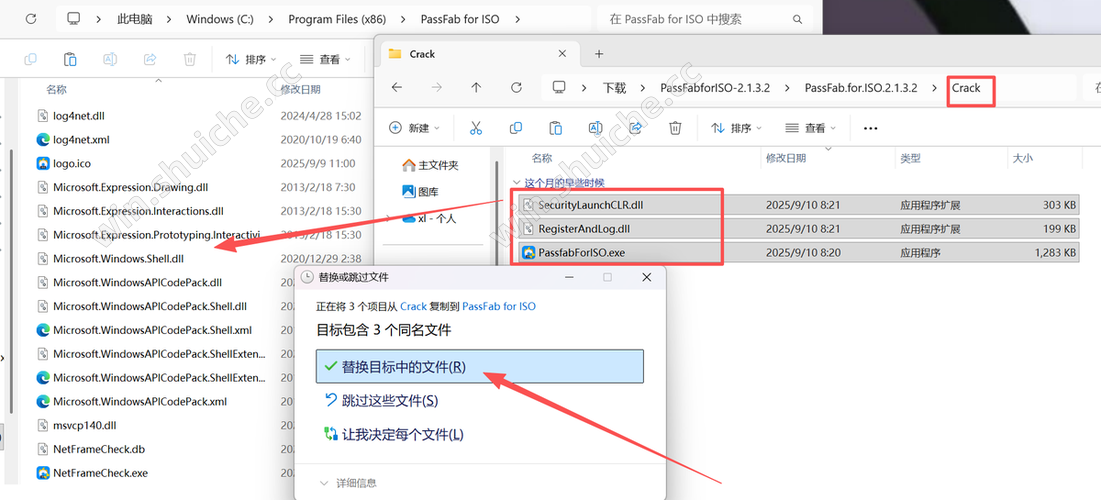
Task: Open 查看 dropdown in Crack window
Action: coord(810,128)
